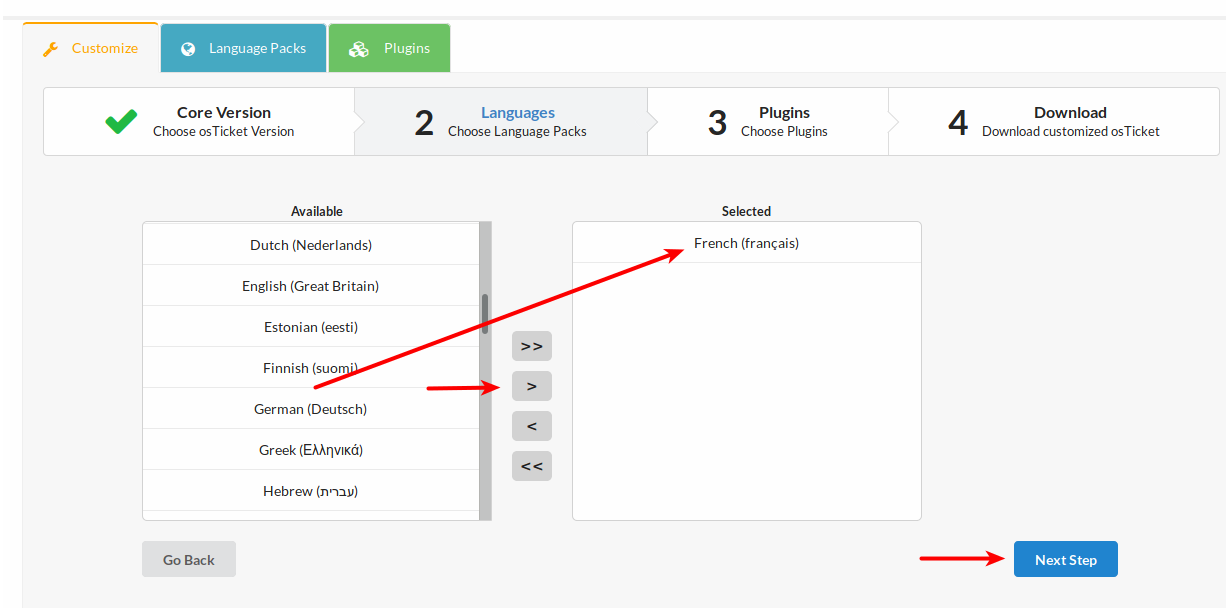The height and width of the screenshot is (610, 1226).
Task: Jump to step 4 Download in wizard
Action: point(1052,122)
